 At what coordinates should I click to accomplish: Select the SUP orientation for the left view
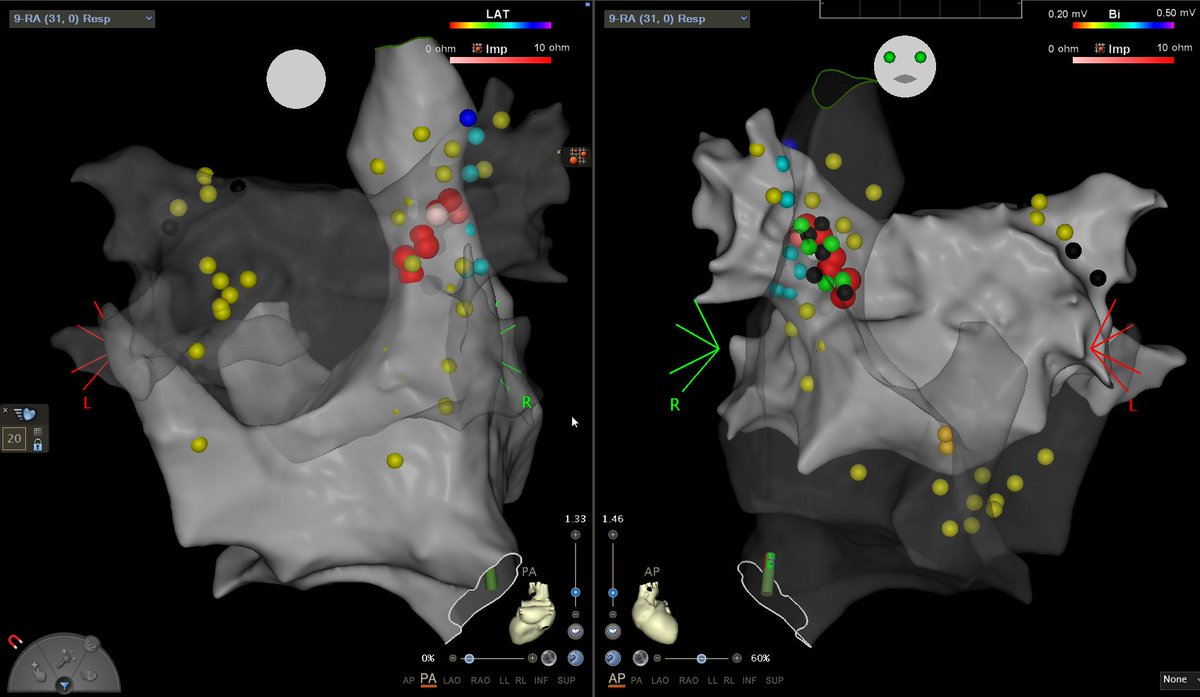click(x=567, y=680)
